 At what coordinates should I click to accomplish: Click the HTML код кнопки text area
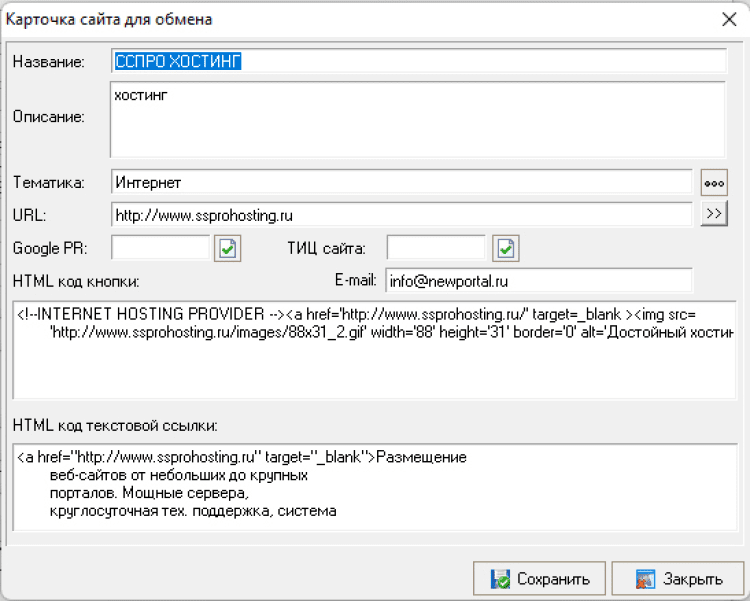pyautogui.click(x=375, y=350)
